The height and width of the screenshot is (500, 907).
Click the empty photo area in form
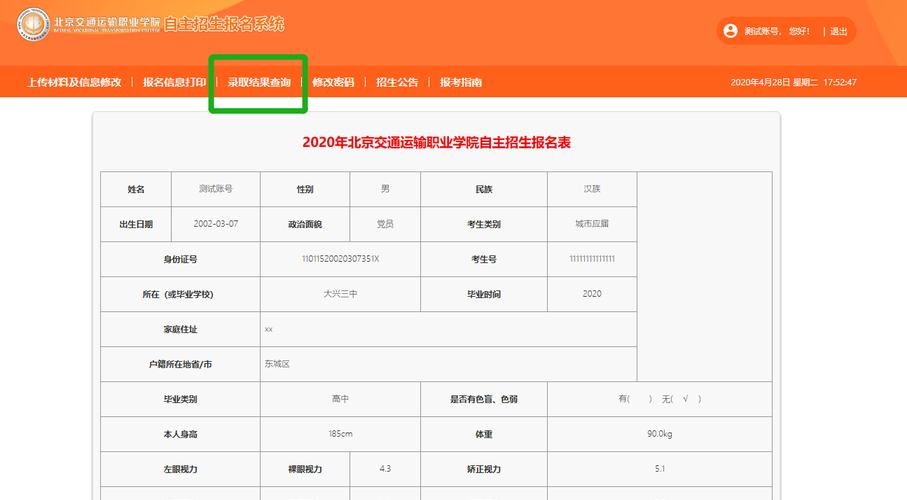(x=705, y=277)
